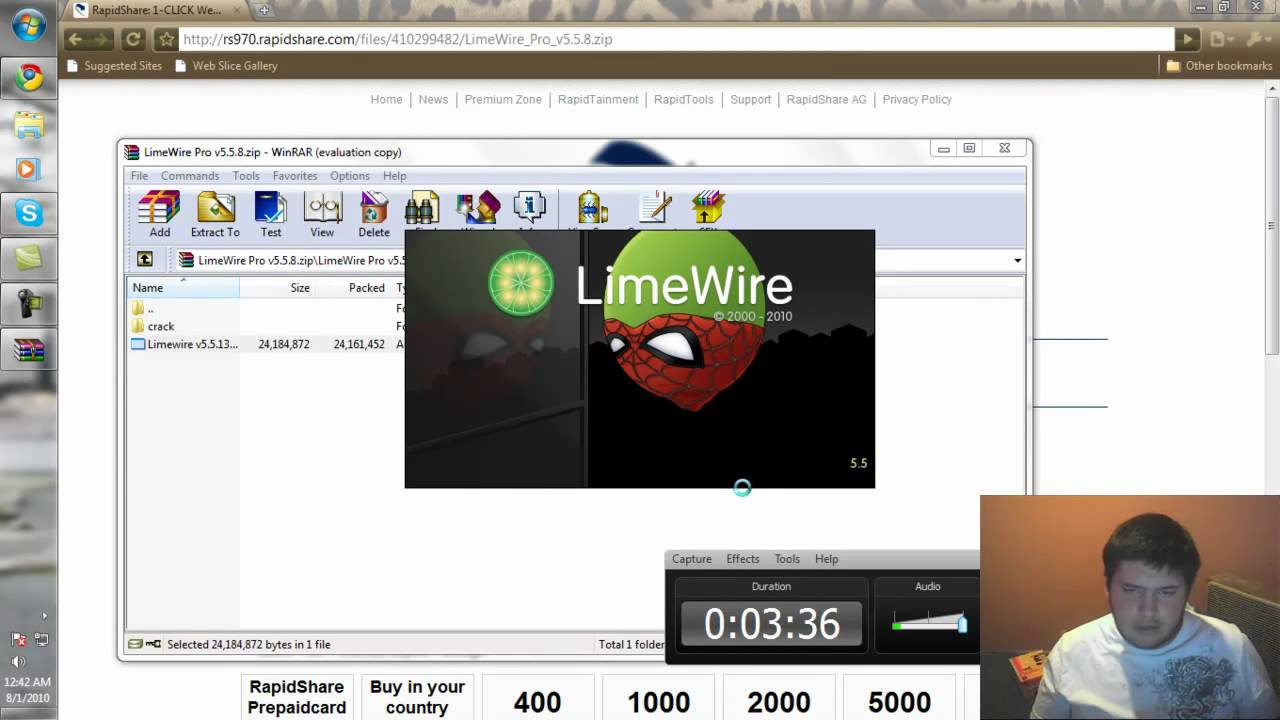
Task: Reload the RapidShare page
Action: [132, 40]
